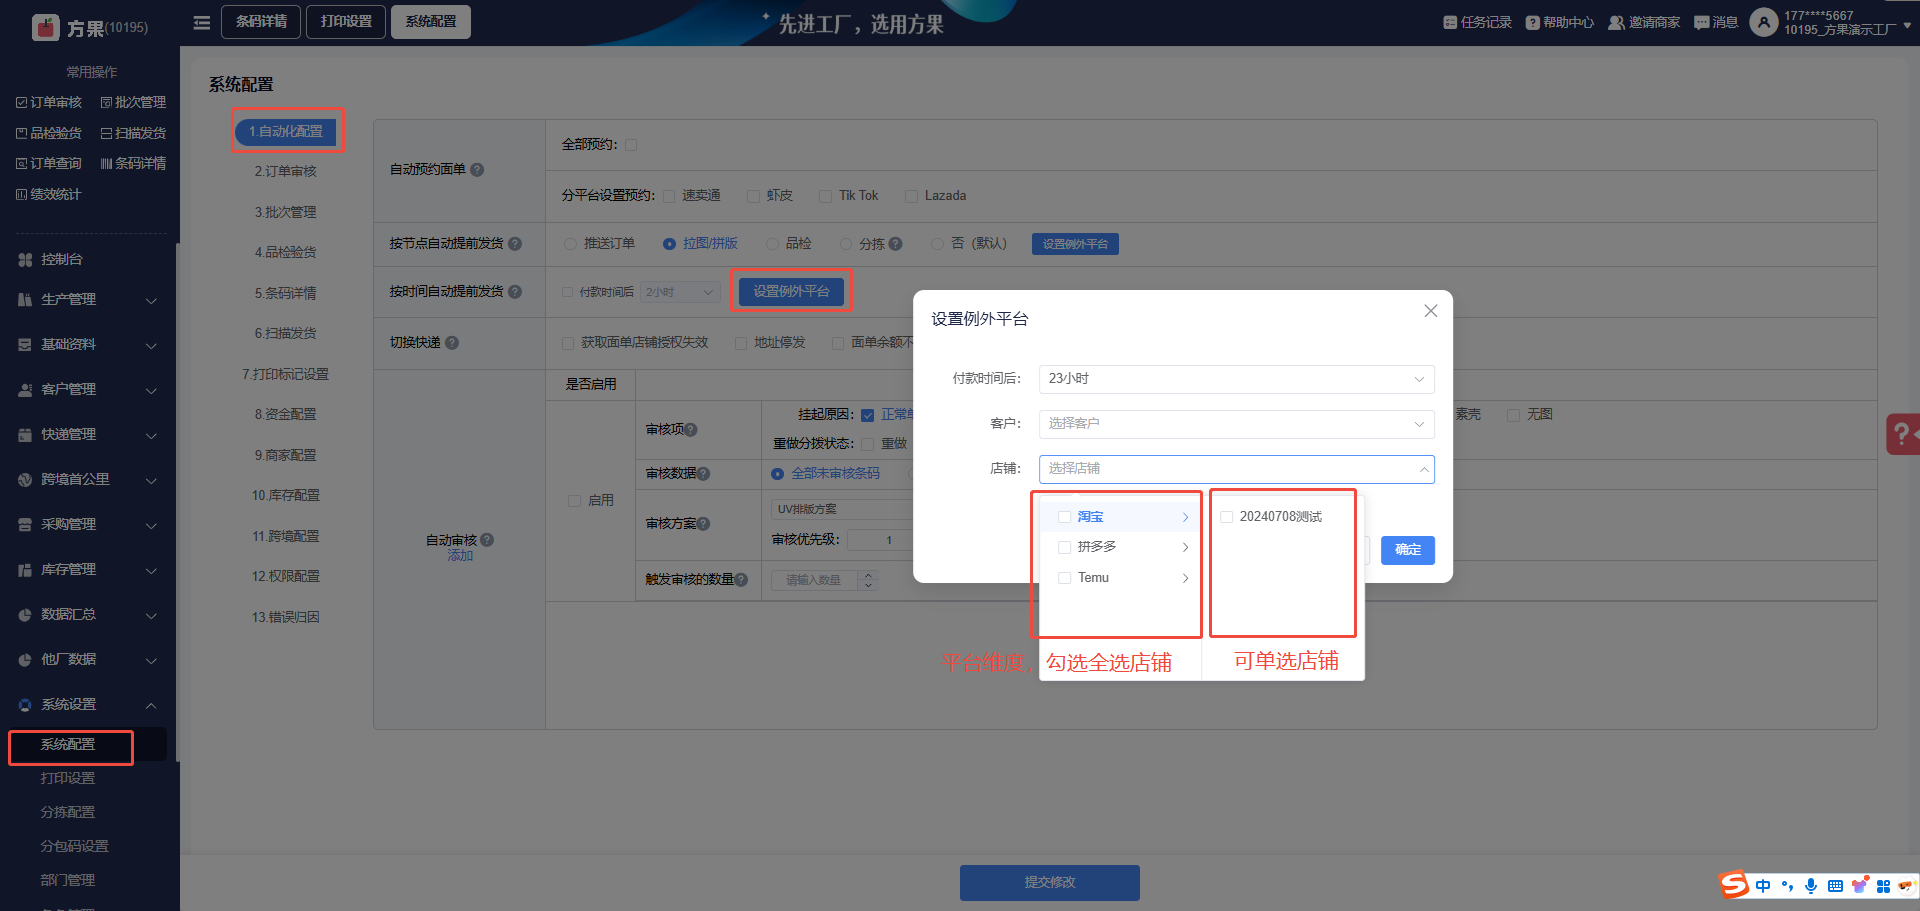
Task: Click the help icon beside 审核项
Action: pos(690,430)
